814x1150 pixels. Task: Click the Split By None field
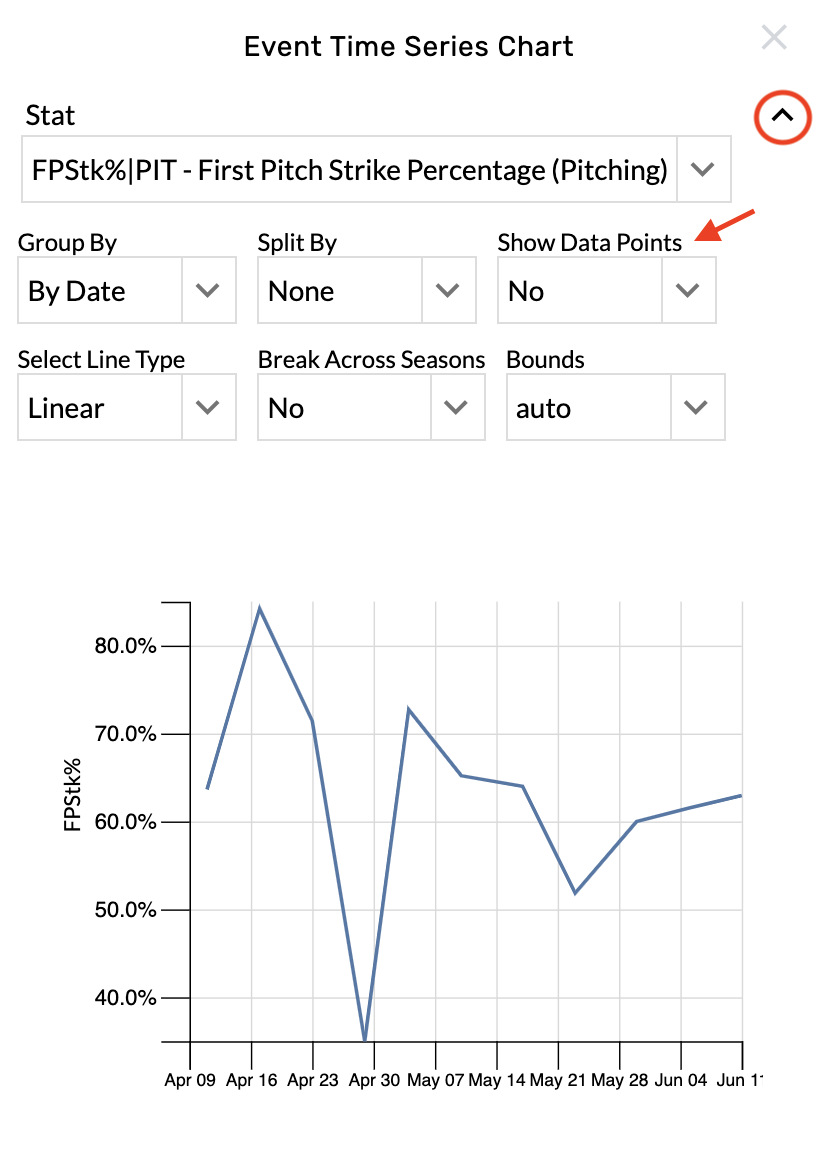tap(340, 291)
